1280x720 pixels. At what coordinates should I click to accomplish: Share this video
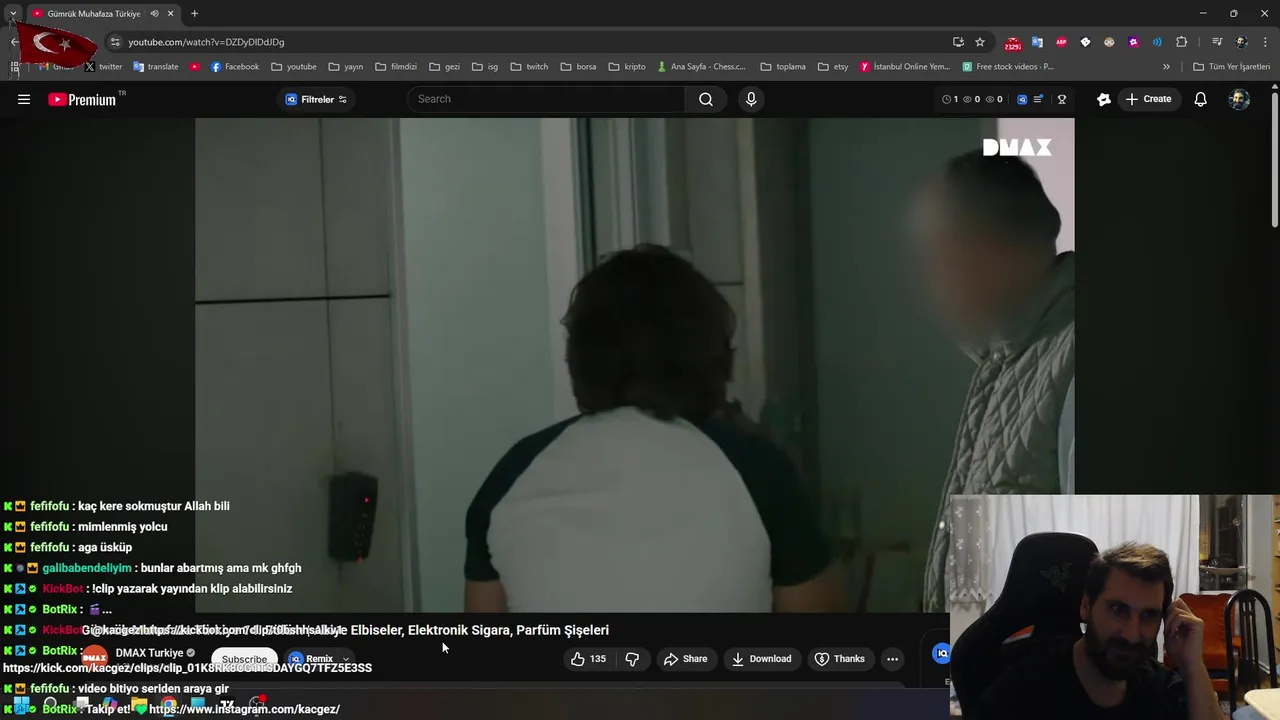tap(685, 659)
